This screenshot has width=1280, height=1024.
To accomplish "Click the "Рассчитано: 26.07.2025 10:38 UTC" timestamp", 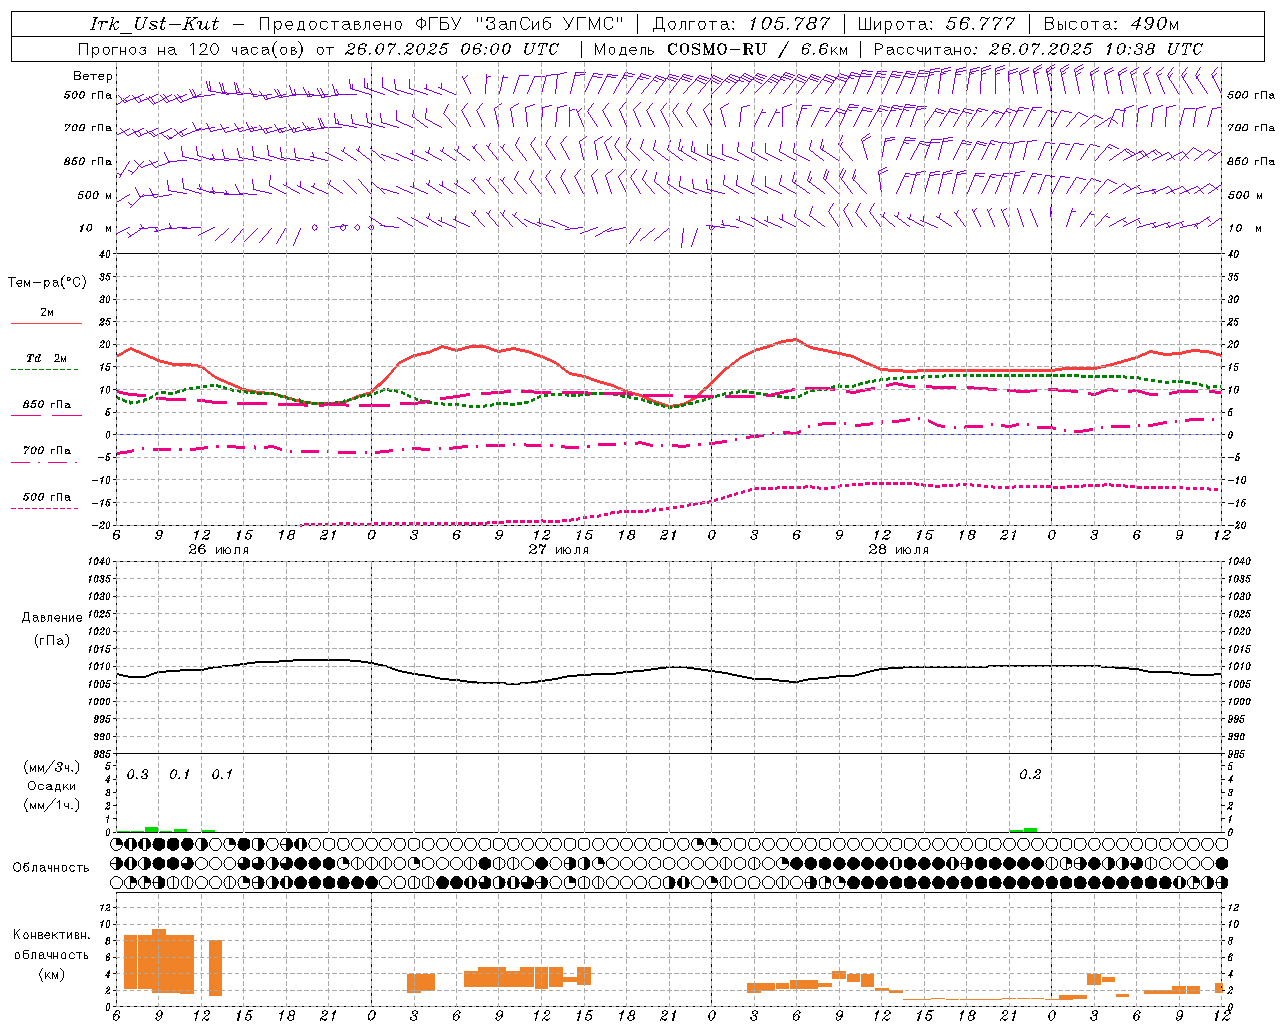I will click(x=1038, y=49).
